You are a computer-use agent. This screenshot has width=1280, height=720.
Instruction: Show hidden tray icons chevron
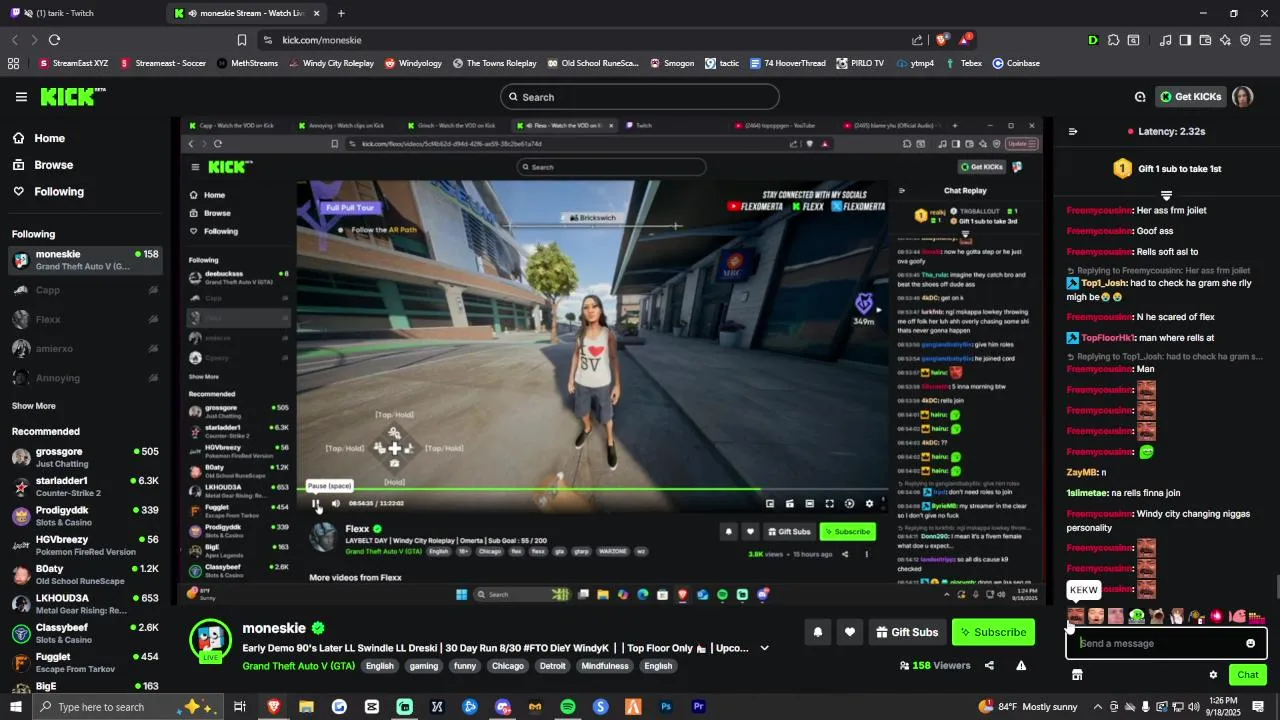click(x=1098, y=707)
